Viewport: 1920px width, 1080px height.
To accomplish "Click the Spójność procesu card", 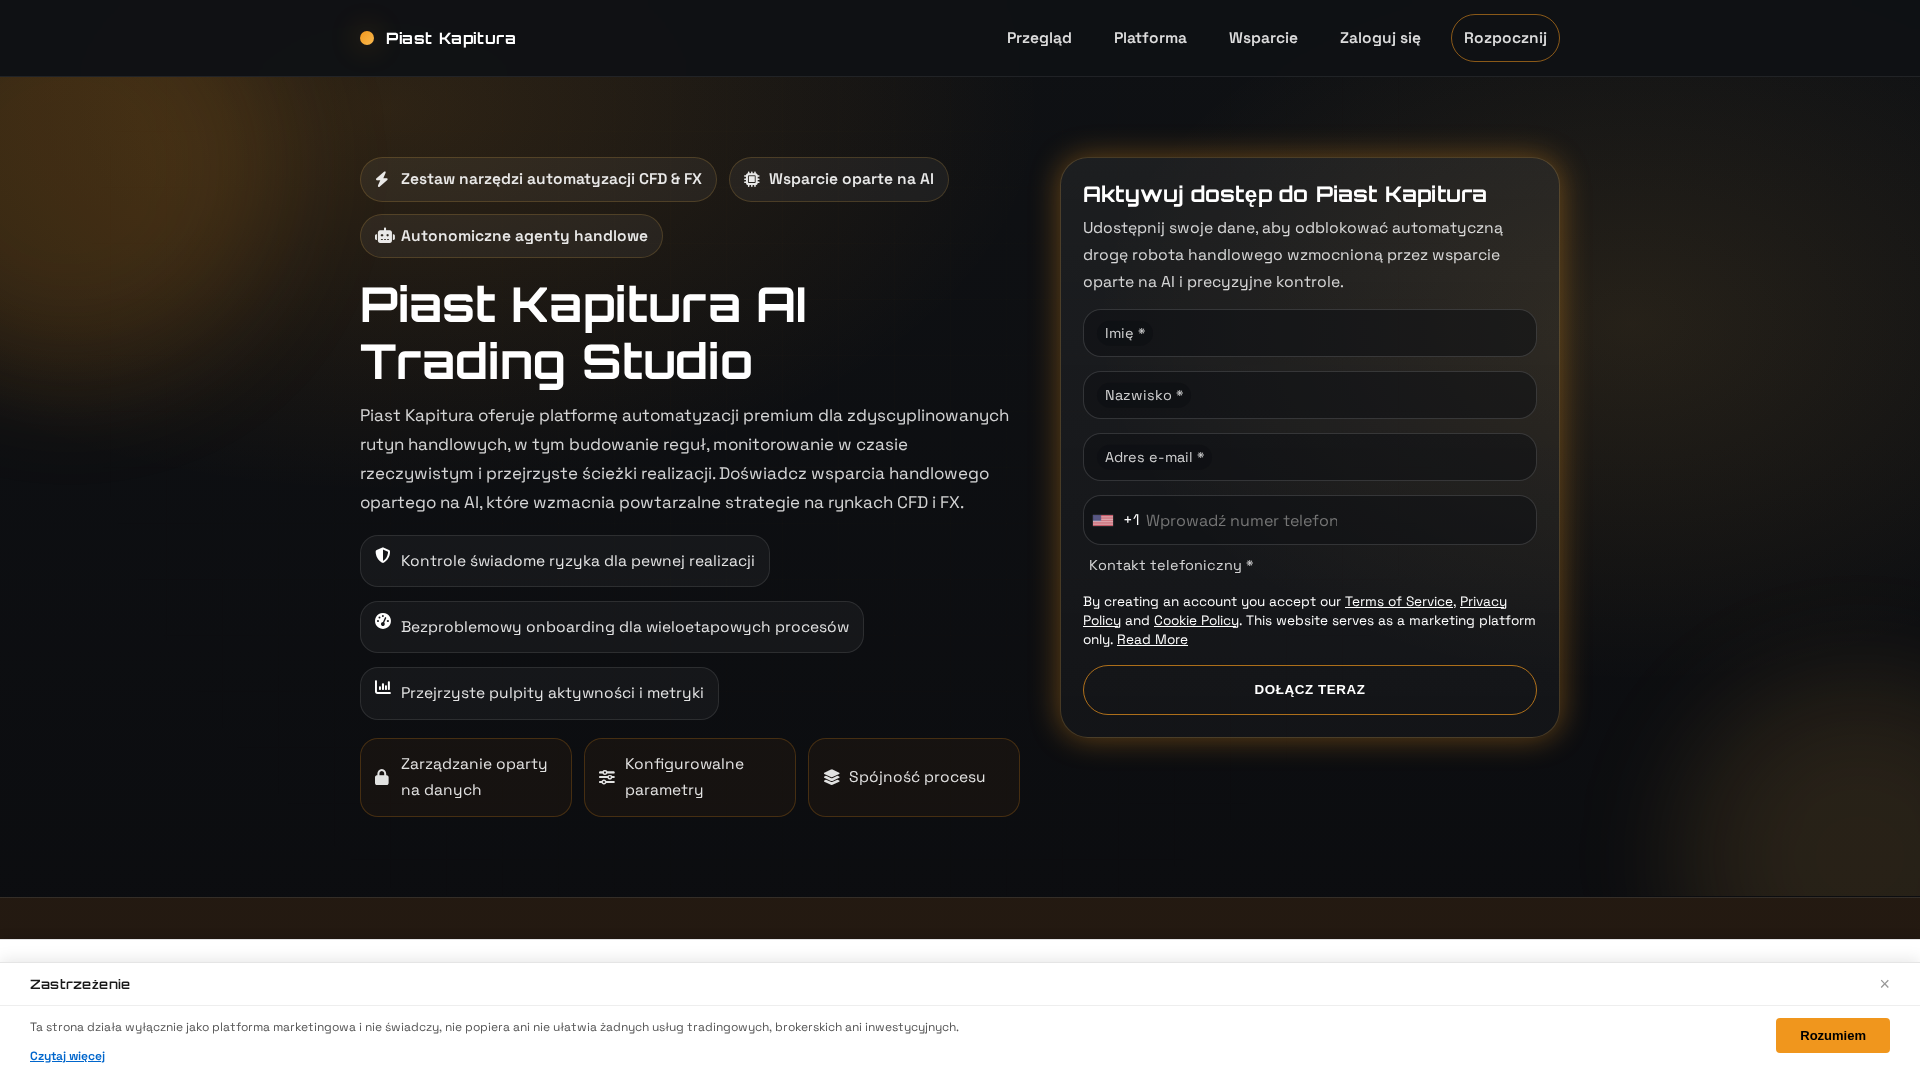I will coord(914,777).
